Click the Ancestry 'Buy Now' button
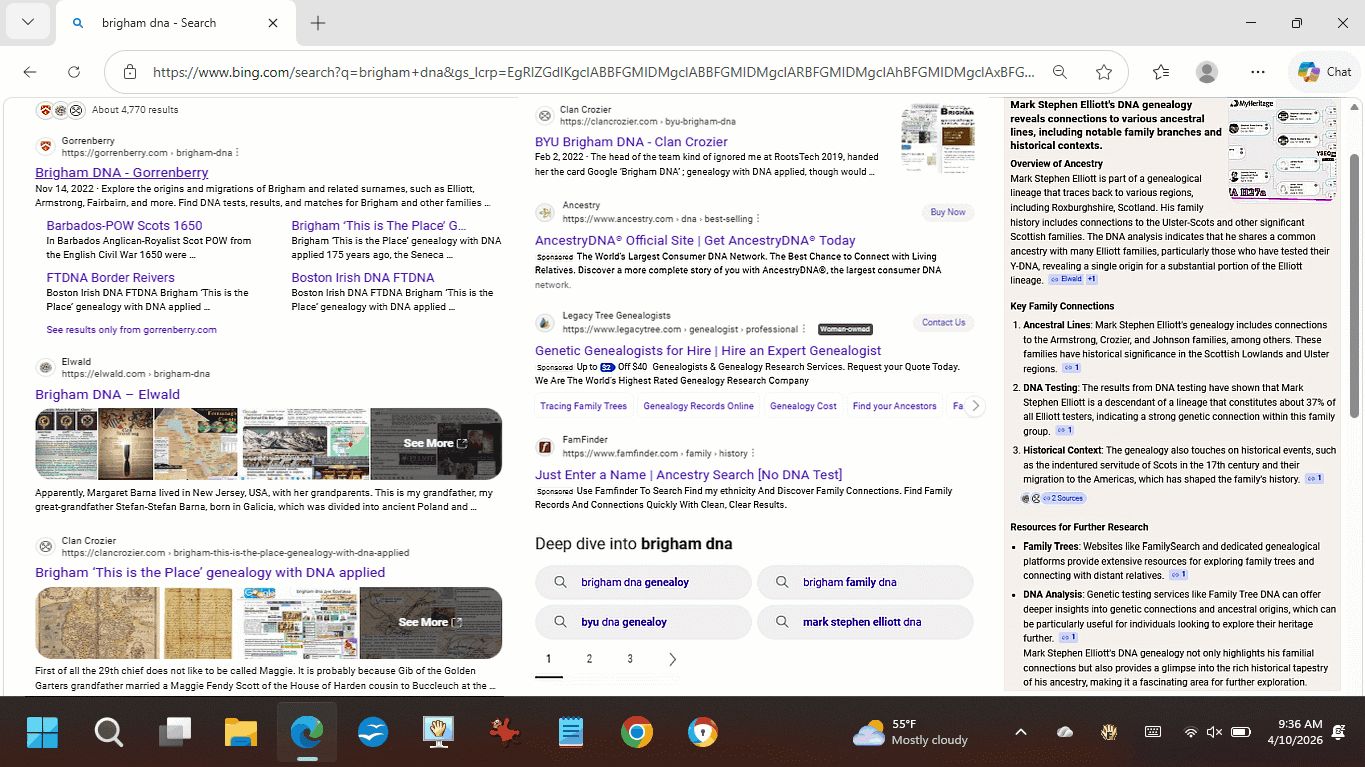Image resolution: width=1365 pixels, height=767 pixels. [947, 212]
